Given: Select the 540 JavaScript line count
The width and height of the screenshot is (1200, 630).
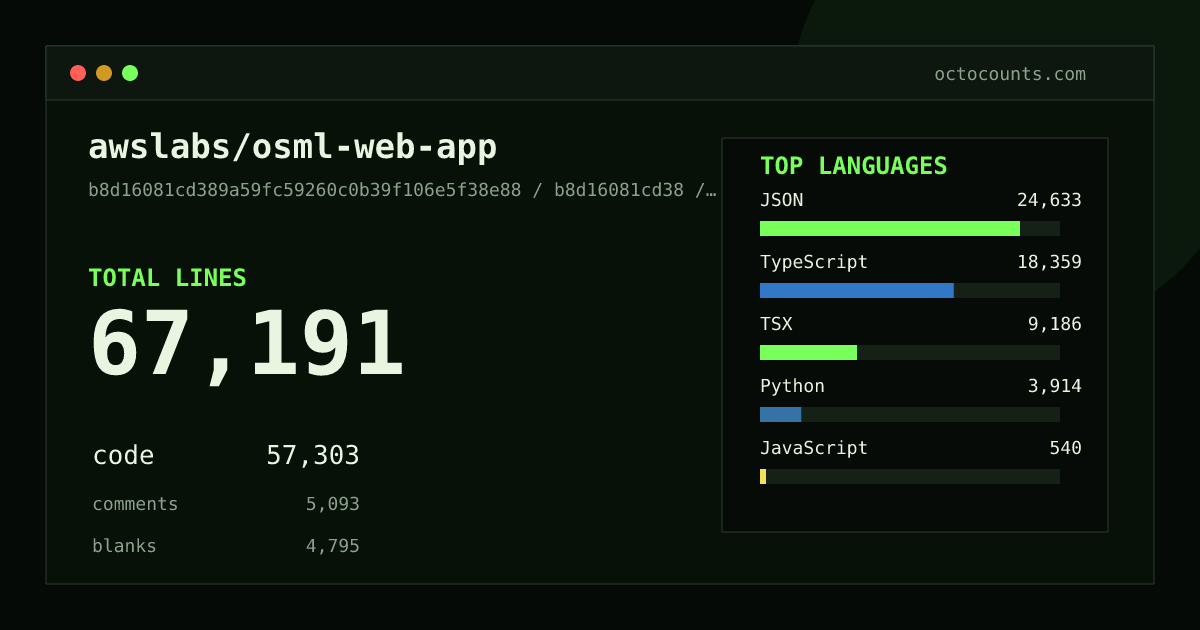Looking at the screenshot, I should click(x=1065, y=448).
